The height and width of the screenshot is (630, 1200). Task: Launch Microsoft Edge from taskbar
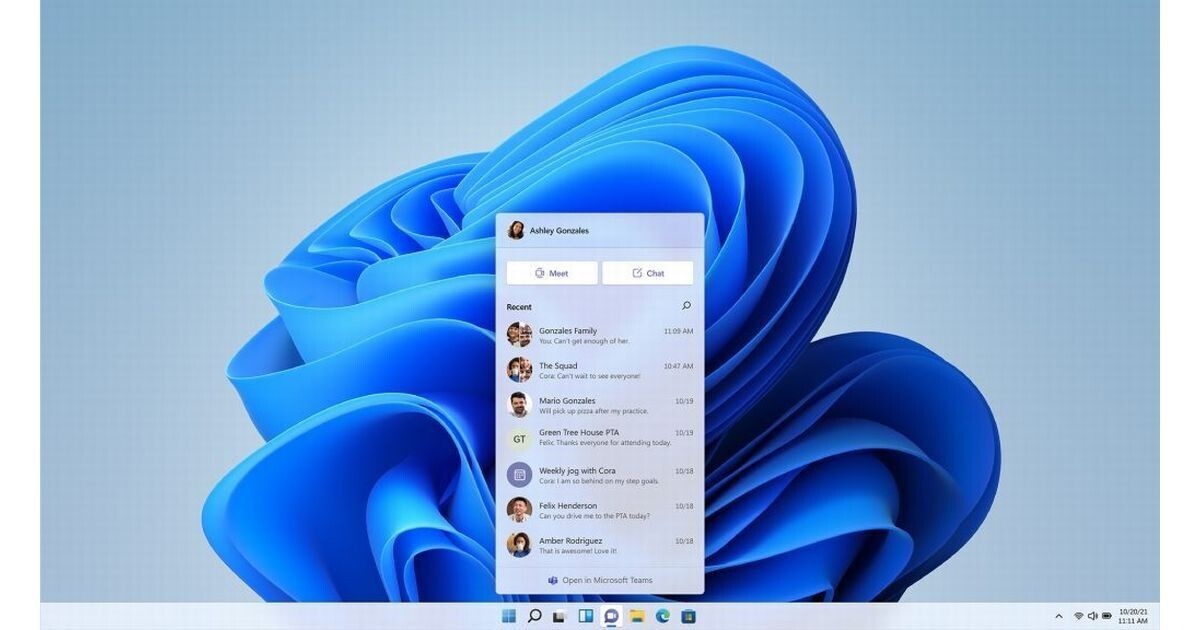tap(662, 616)
